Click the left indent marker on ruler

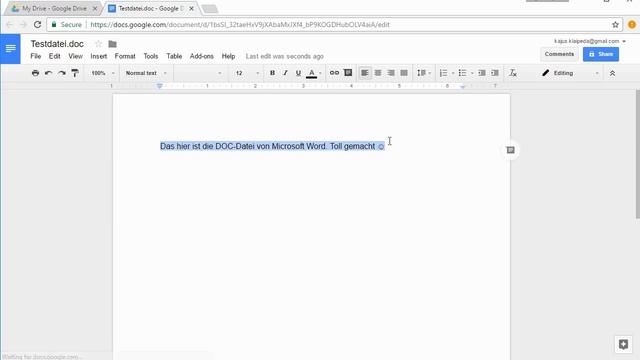click(160, 86)
